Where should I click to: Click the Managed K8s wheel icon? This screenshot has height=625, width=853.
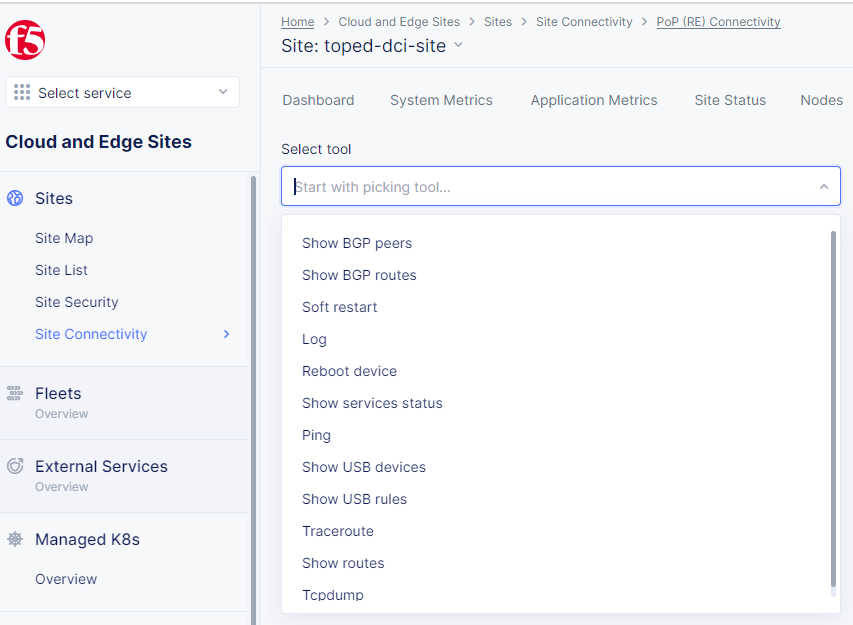tap(15, 539)
